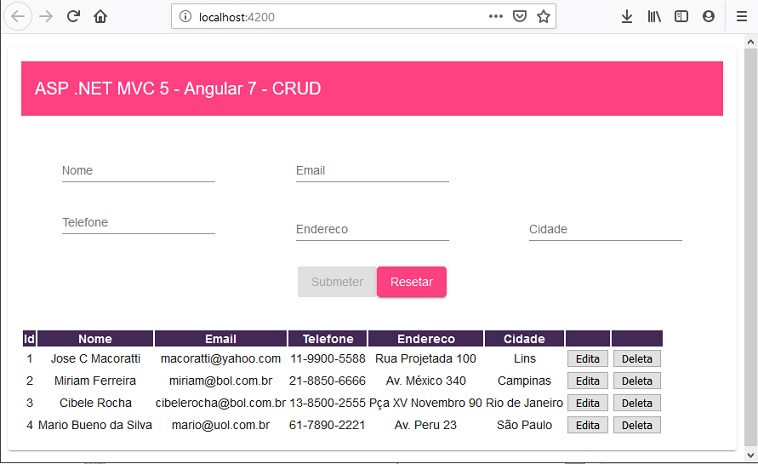Screen dimensions: 758x464
Task: Click the Email column header in table
Action: coord(221,339)
